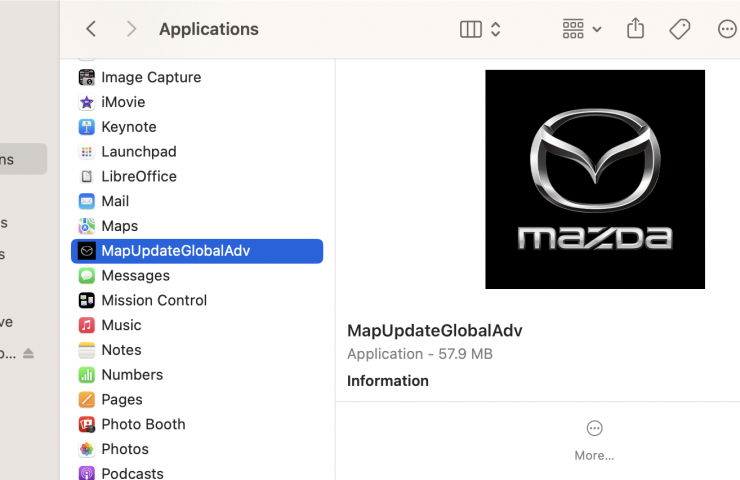
Task: Open the toolbar More actions ellipsis
Action: (727, 29)
